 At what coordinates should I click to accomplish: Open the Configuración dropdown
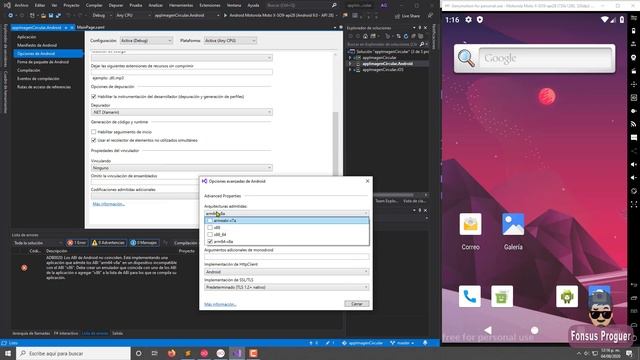tap(146, 40)
